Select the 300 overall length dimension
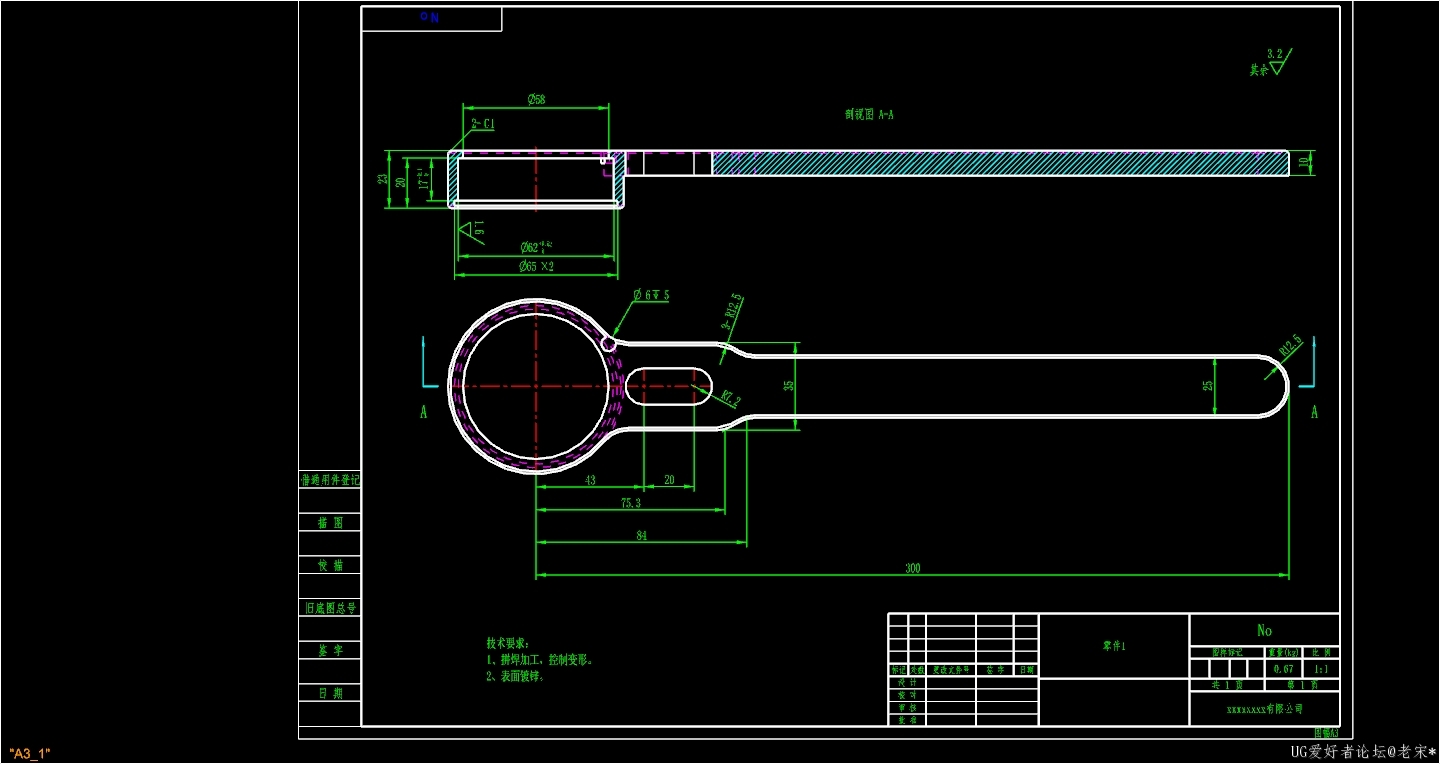The image size is (1440, 764). (x=912, y=568)
